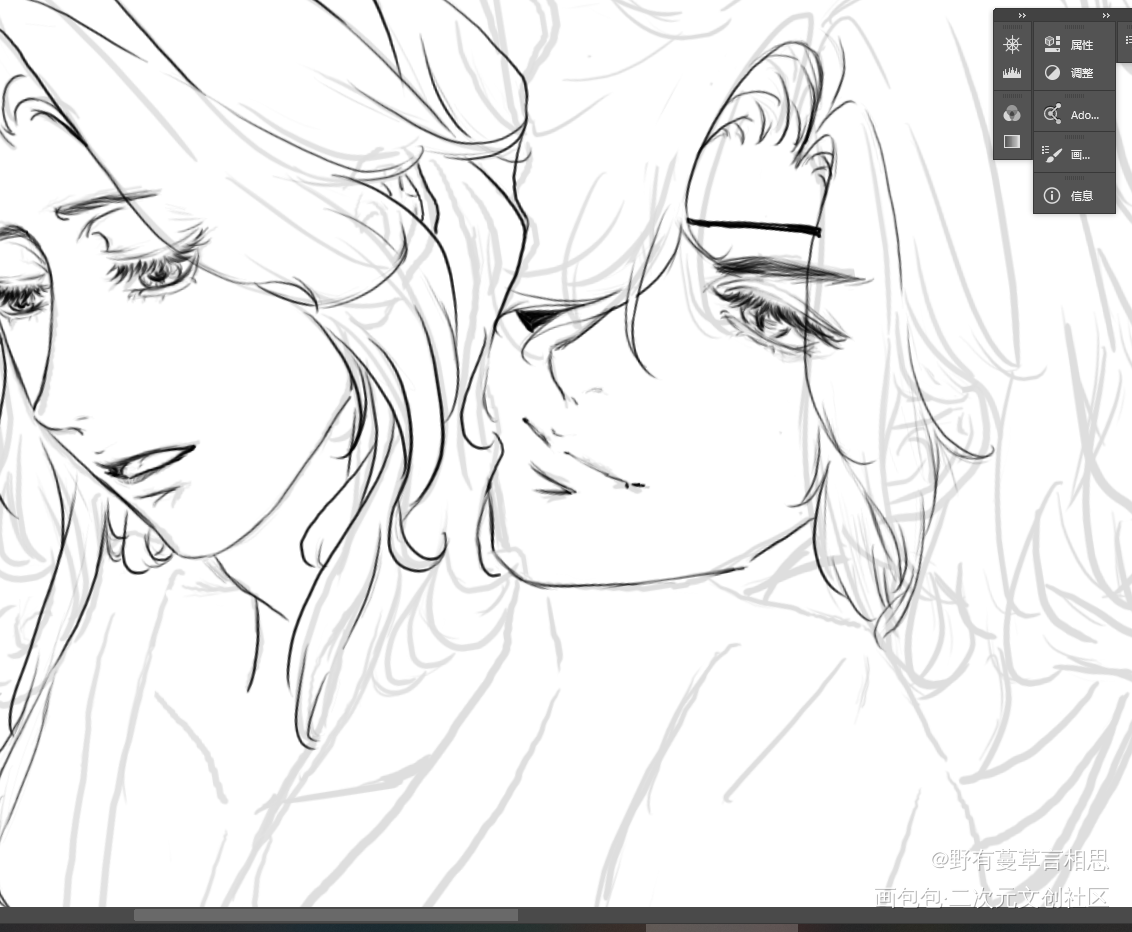Click the grip handle above Ado... panel button
This screenshot has width=1132, height=932.
click(1073, 96)
